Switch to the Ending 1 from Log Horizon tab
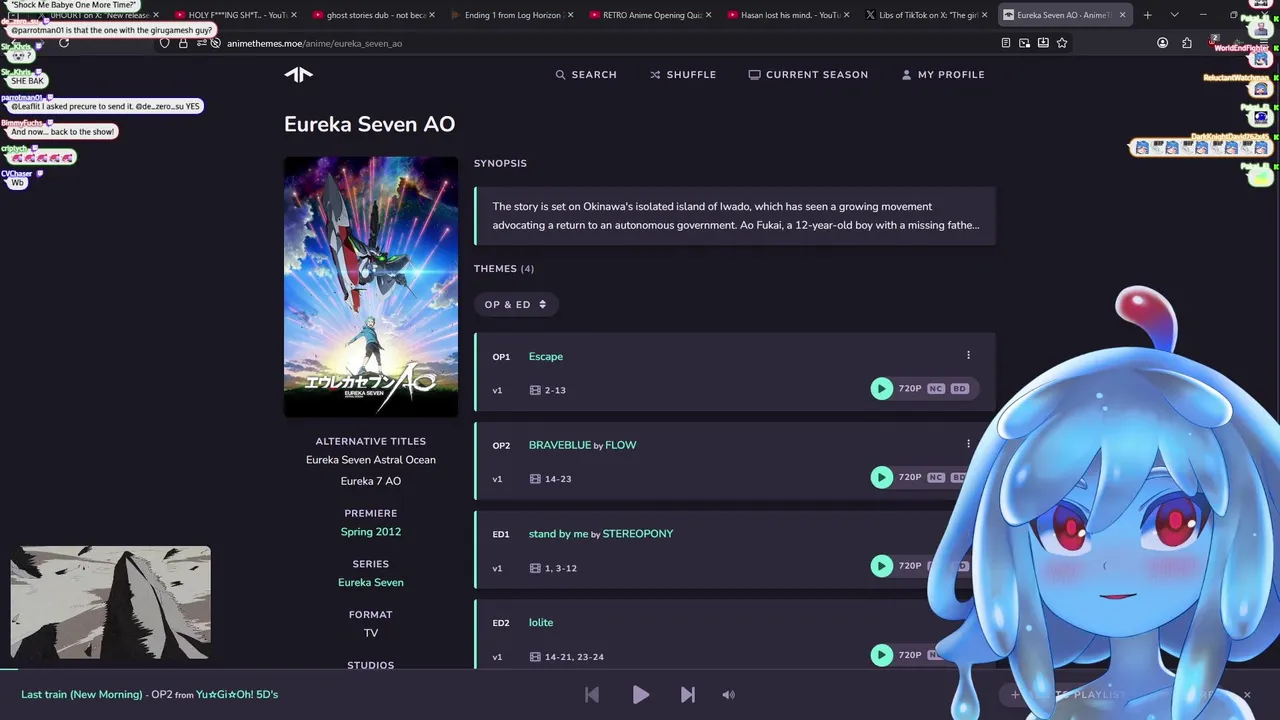This screenshot has height=720, width=1280. pyautogui.click(x=511, y=15)
